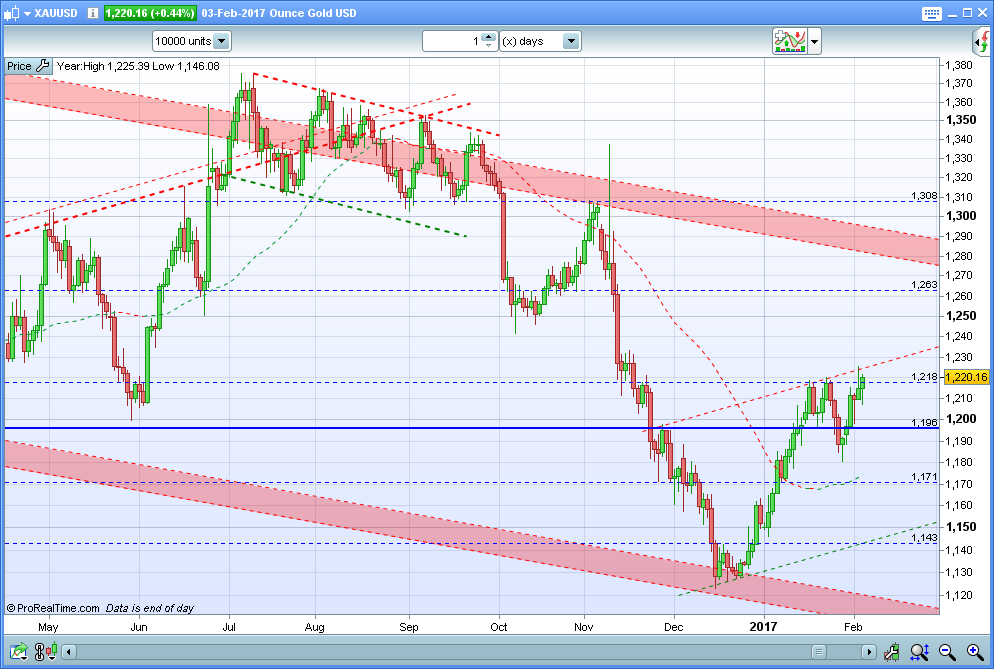
Task: Click the Price label tab
Action: tap(20, 66)
